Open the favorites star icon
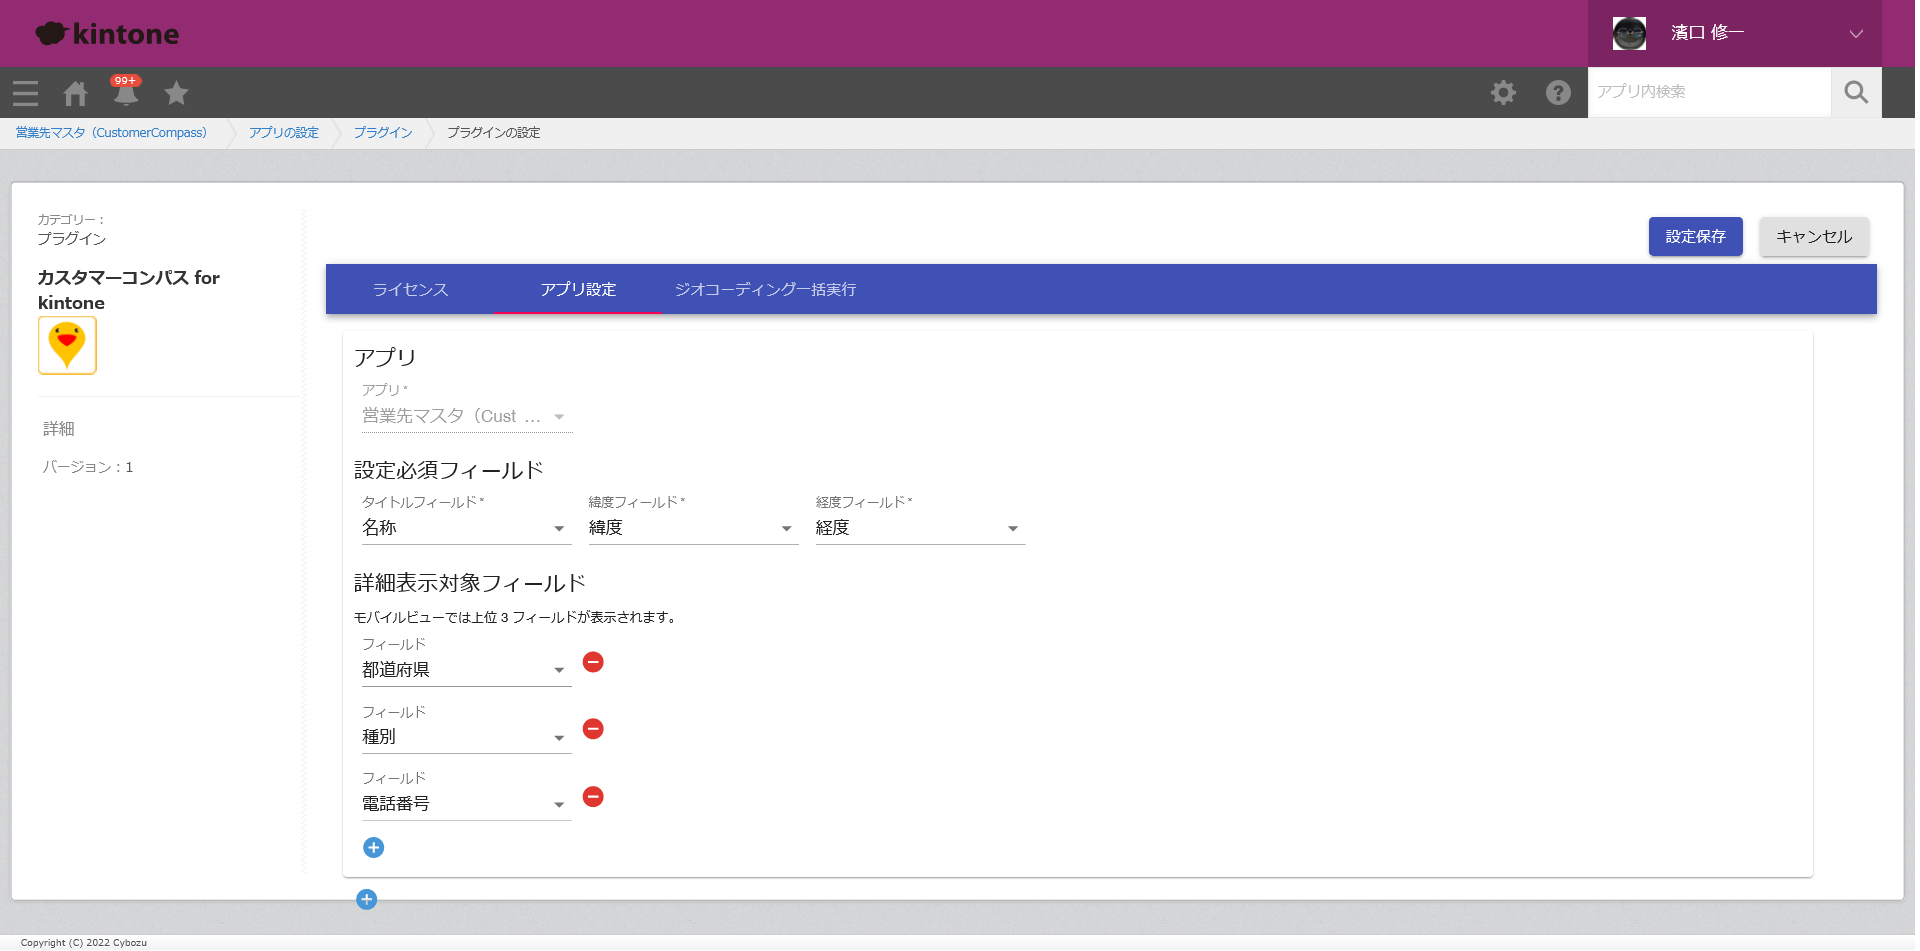Image resolution: width=1920 pixels, height=951 pixels. coord(176,93)
